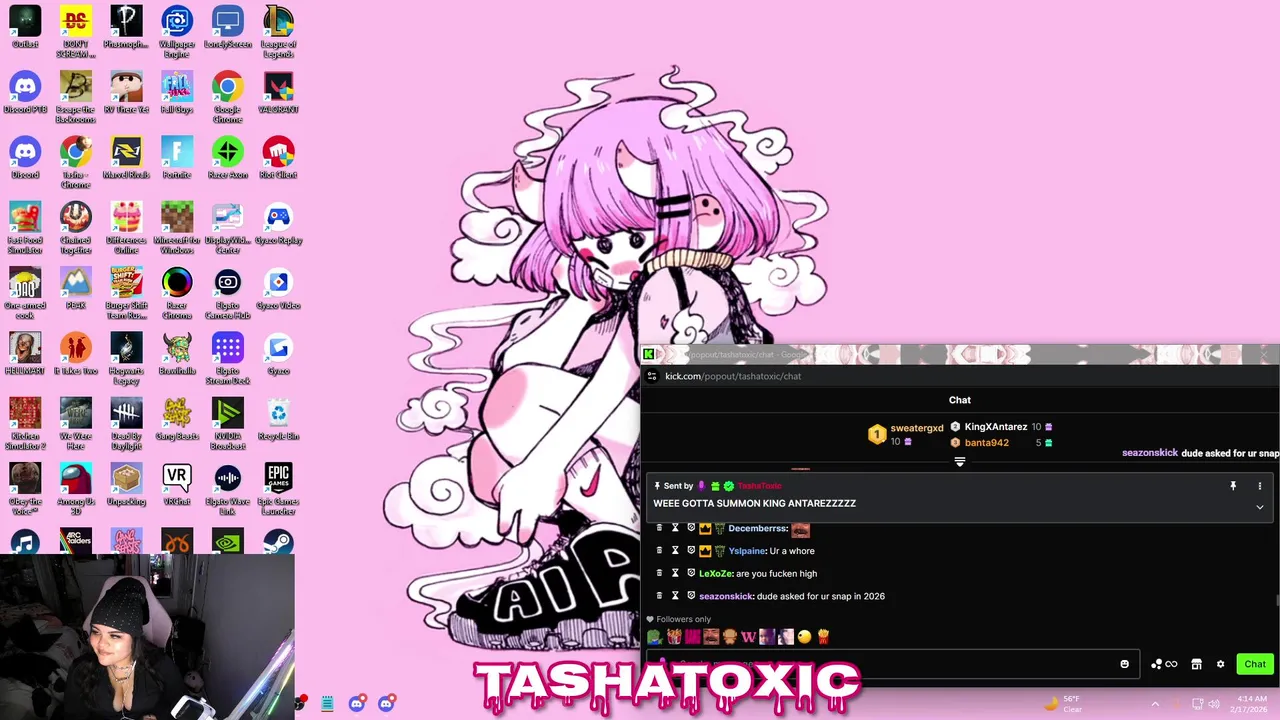
Task: Open the pinned message three-dot menu
Action: click(1259, 486)
